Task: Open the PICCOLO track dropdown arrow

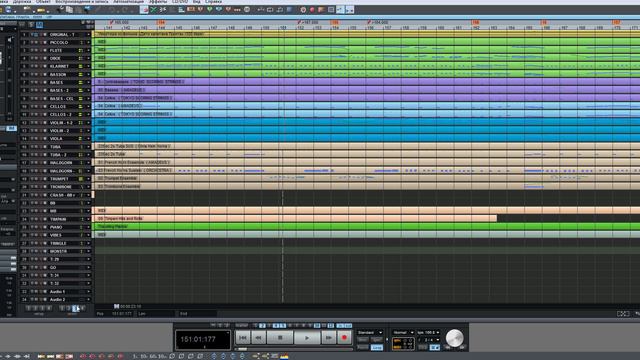Action: pyautogui.click(x=88, y=42)
